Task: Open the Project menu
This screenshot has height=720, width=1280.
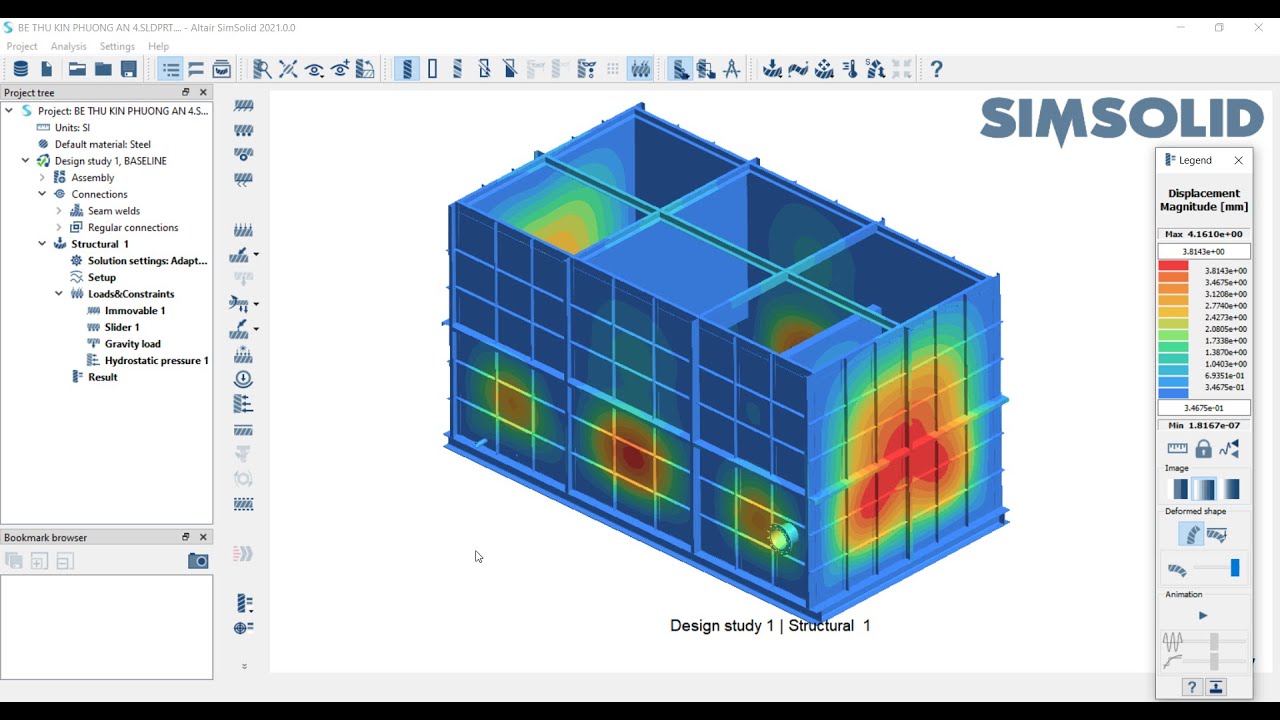Action: pyautogui.click(x=22, y=46)
